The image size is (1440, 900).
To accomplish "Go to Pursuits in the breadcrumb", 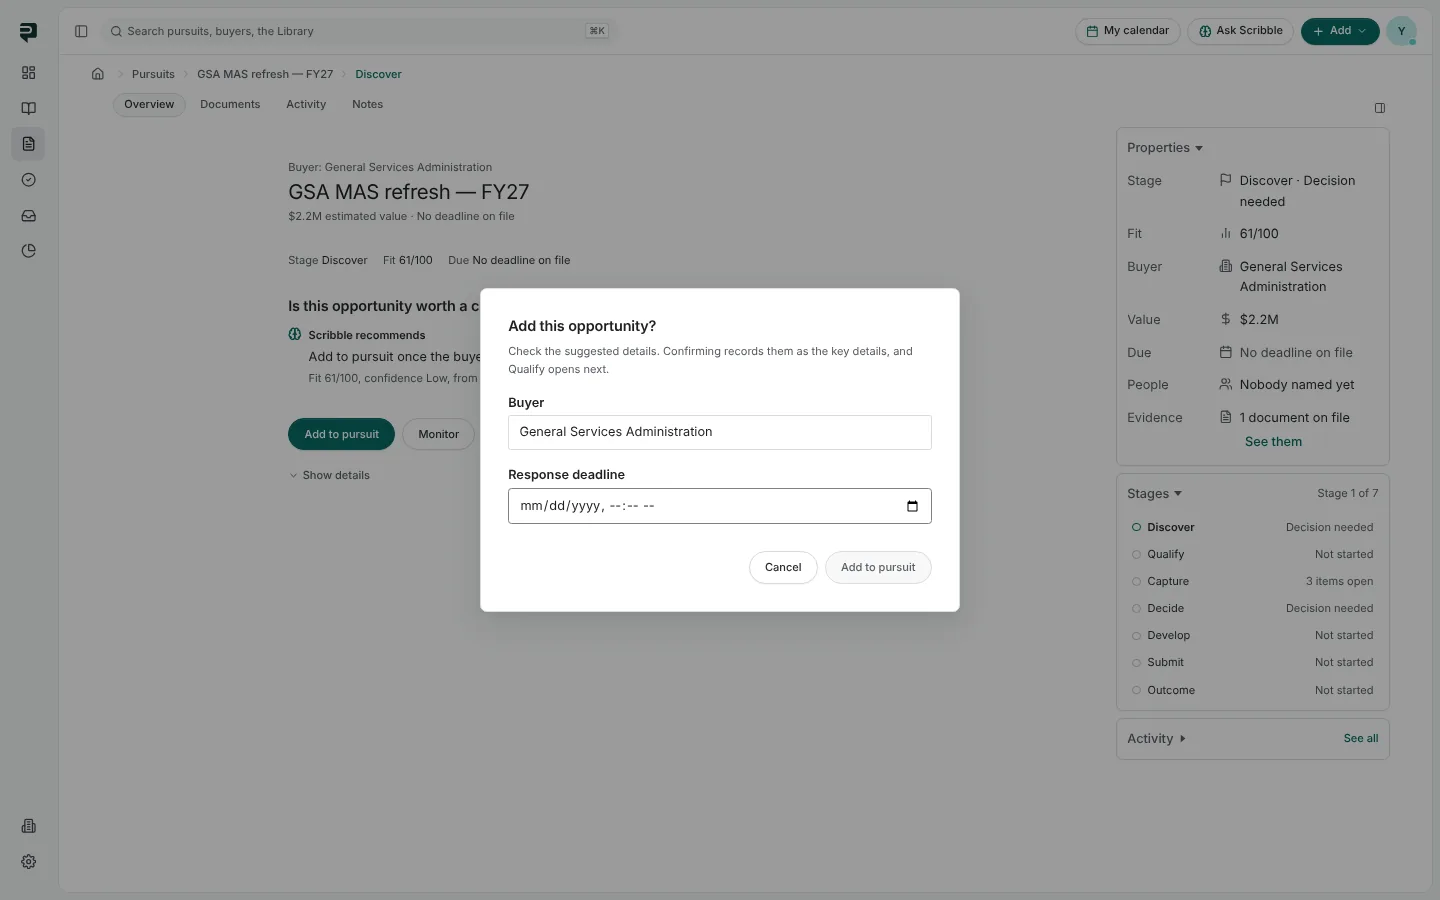I will click(x=153, y=74).
